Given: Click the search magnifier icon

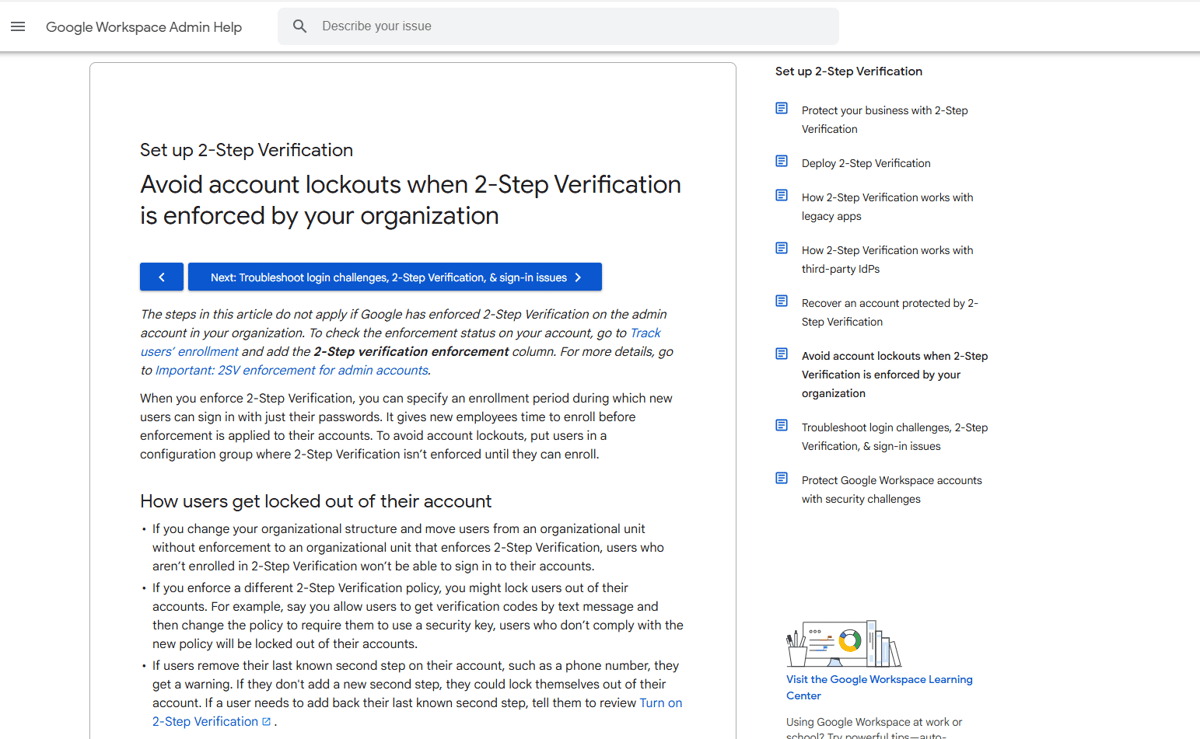Looking at the screenshot, I should pyautogui.click(x=300, y=27).
